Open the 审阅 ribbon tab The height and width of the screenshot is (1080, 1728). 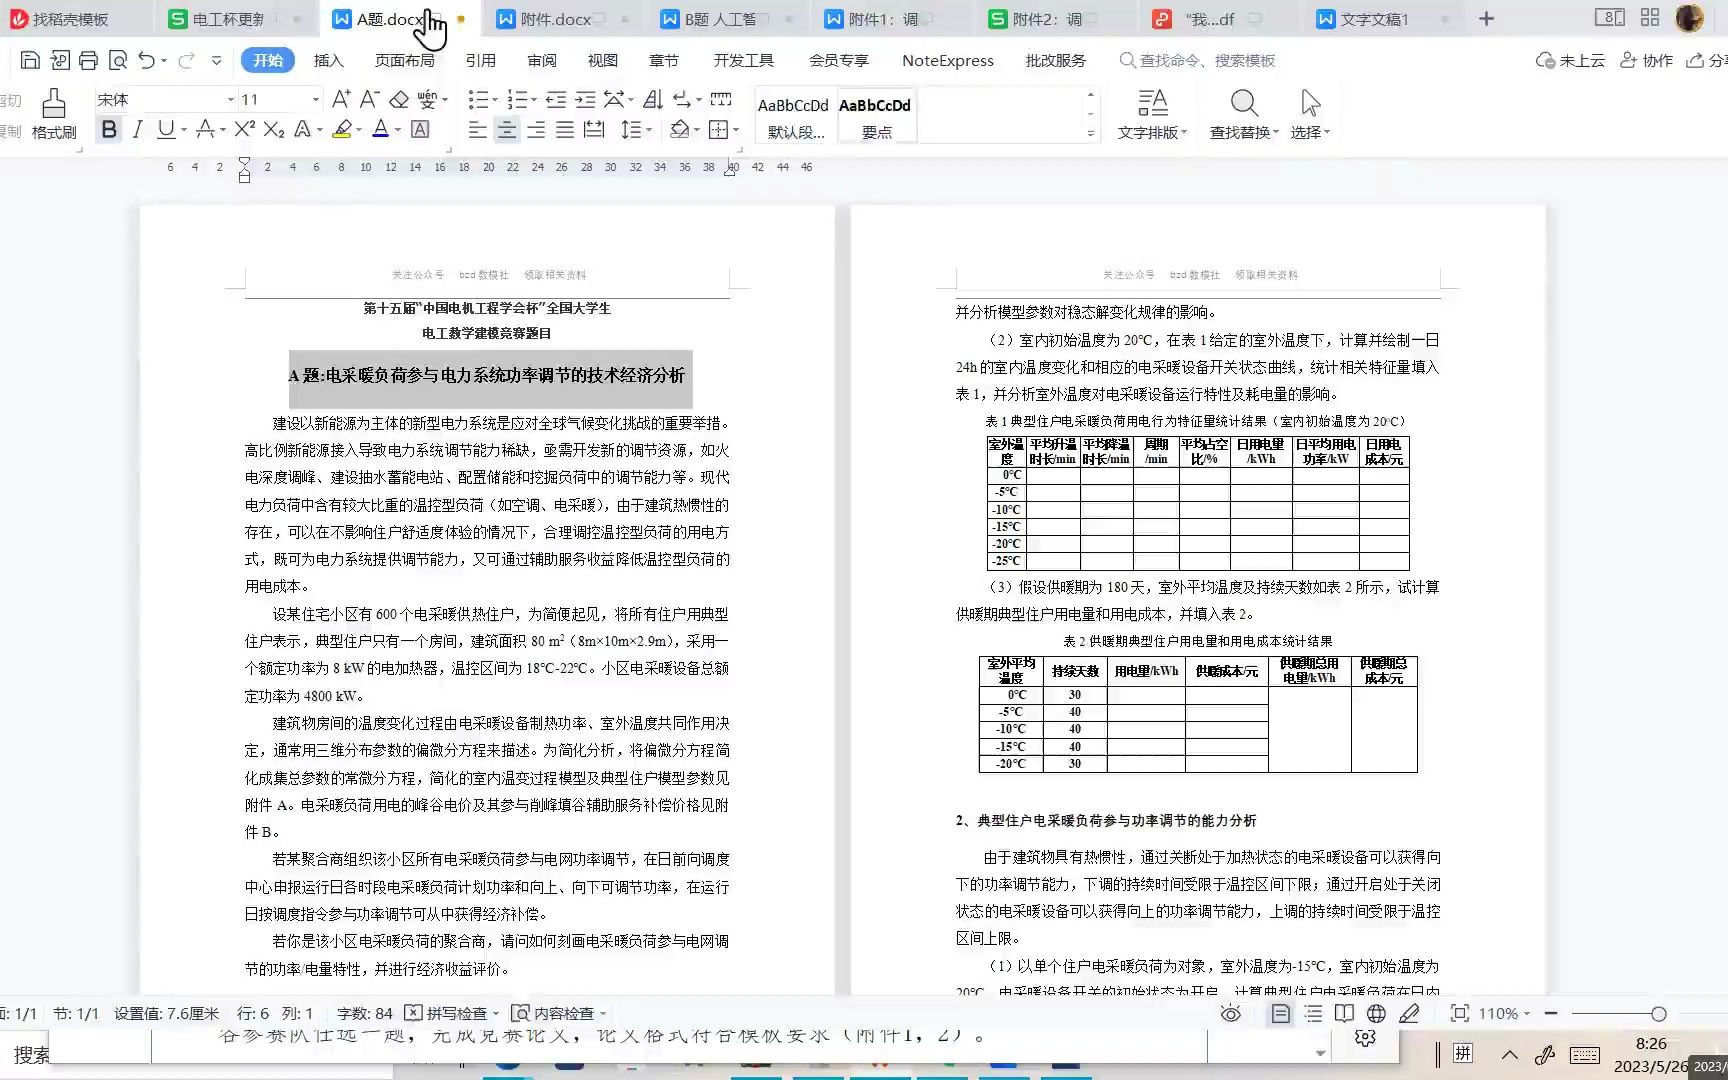[541, 60]
